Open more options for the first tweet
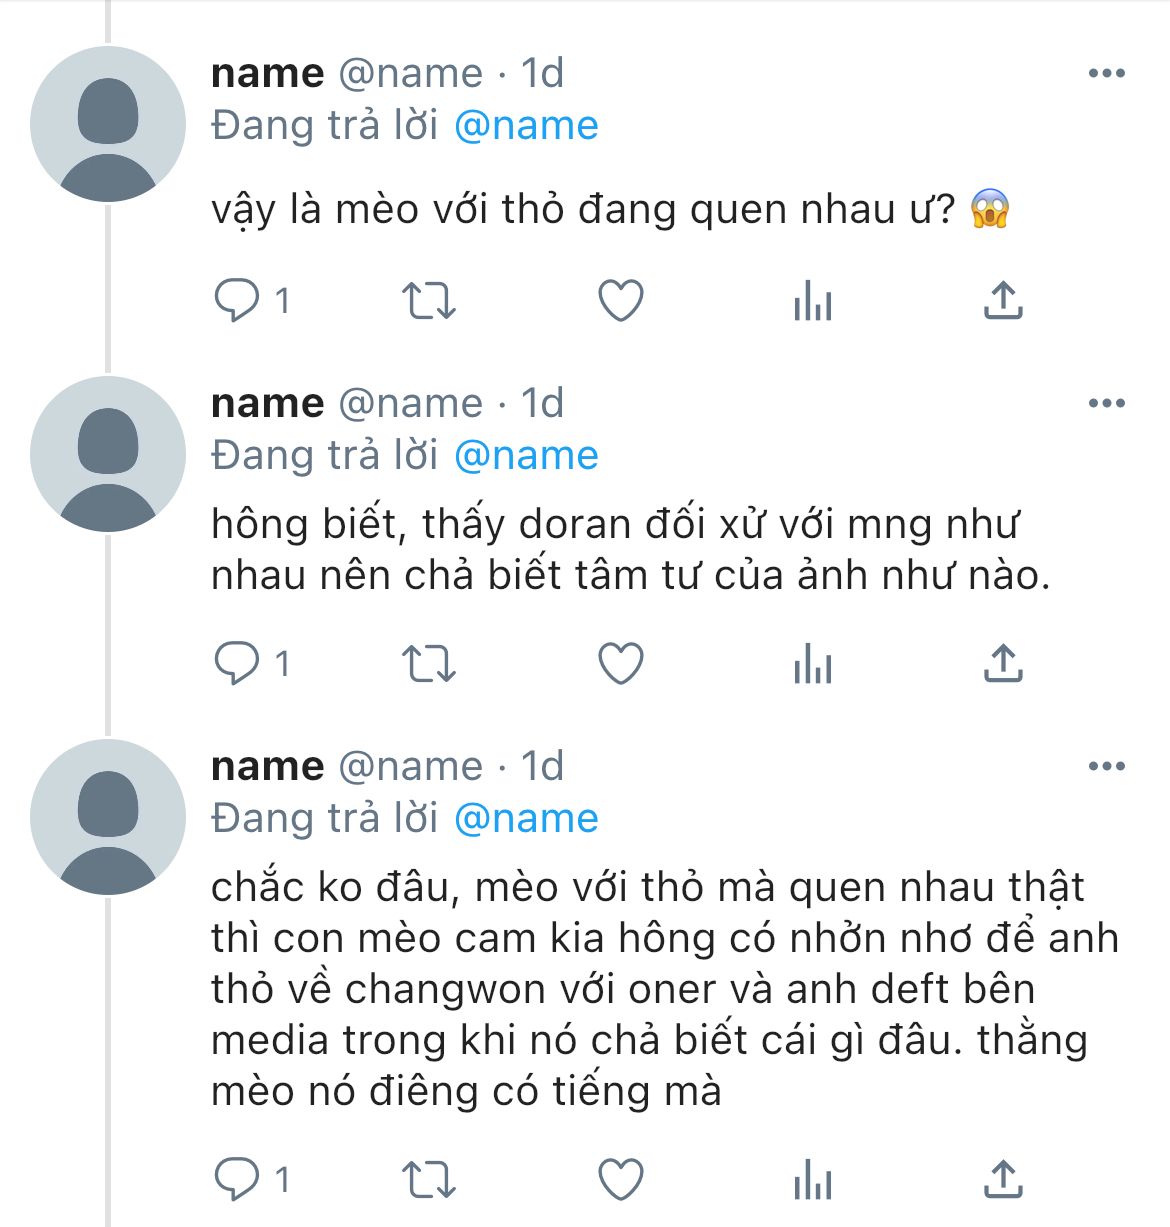 tap(1106, 73)
